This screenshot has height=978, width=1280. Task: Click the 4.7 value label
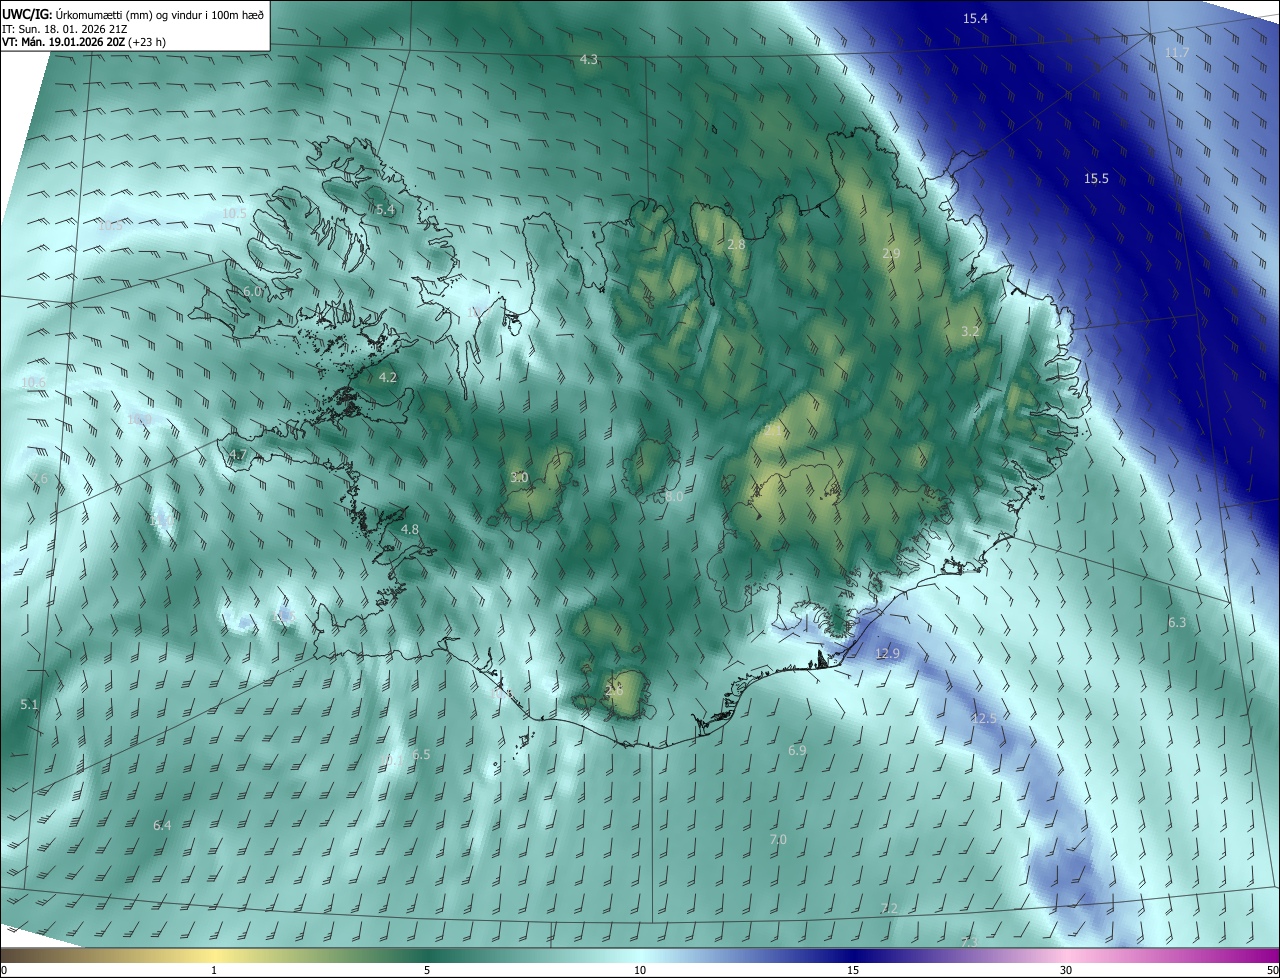tap(237, 455)
